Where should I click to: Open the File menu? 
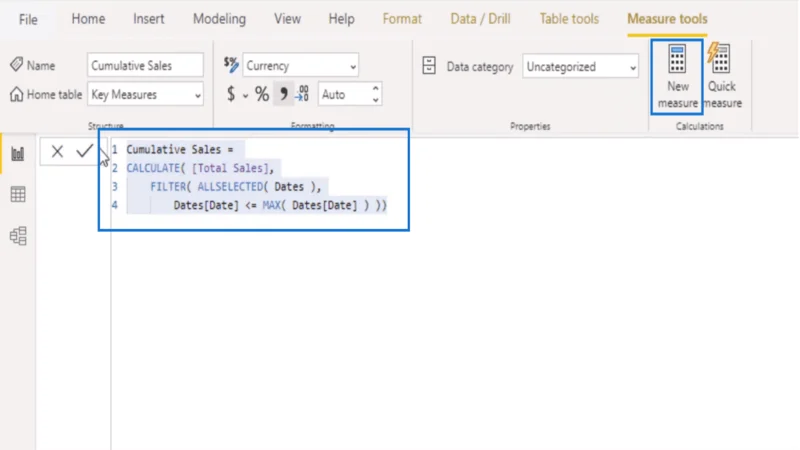[28, 19]
